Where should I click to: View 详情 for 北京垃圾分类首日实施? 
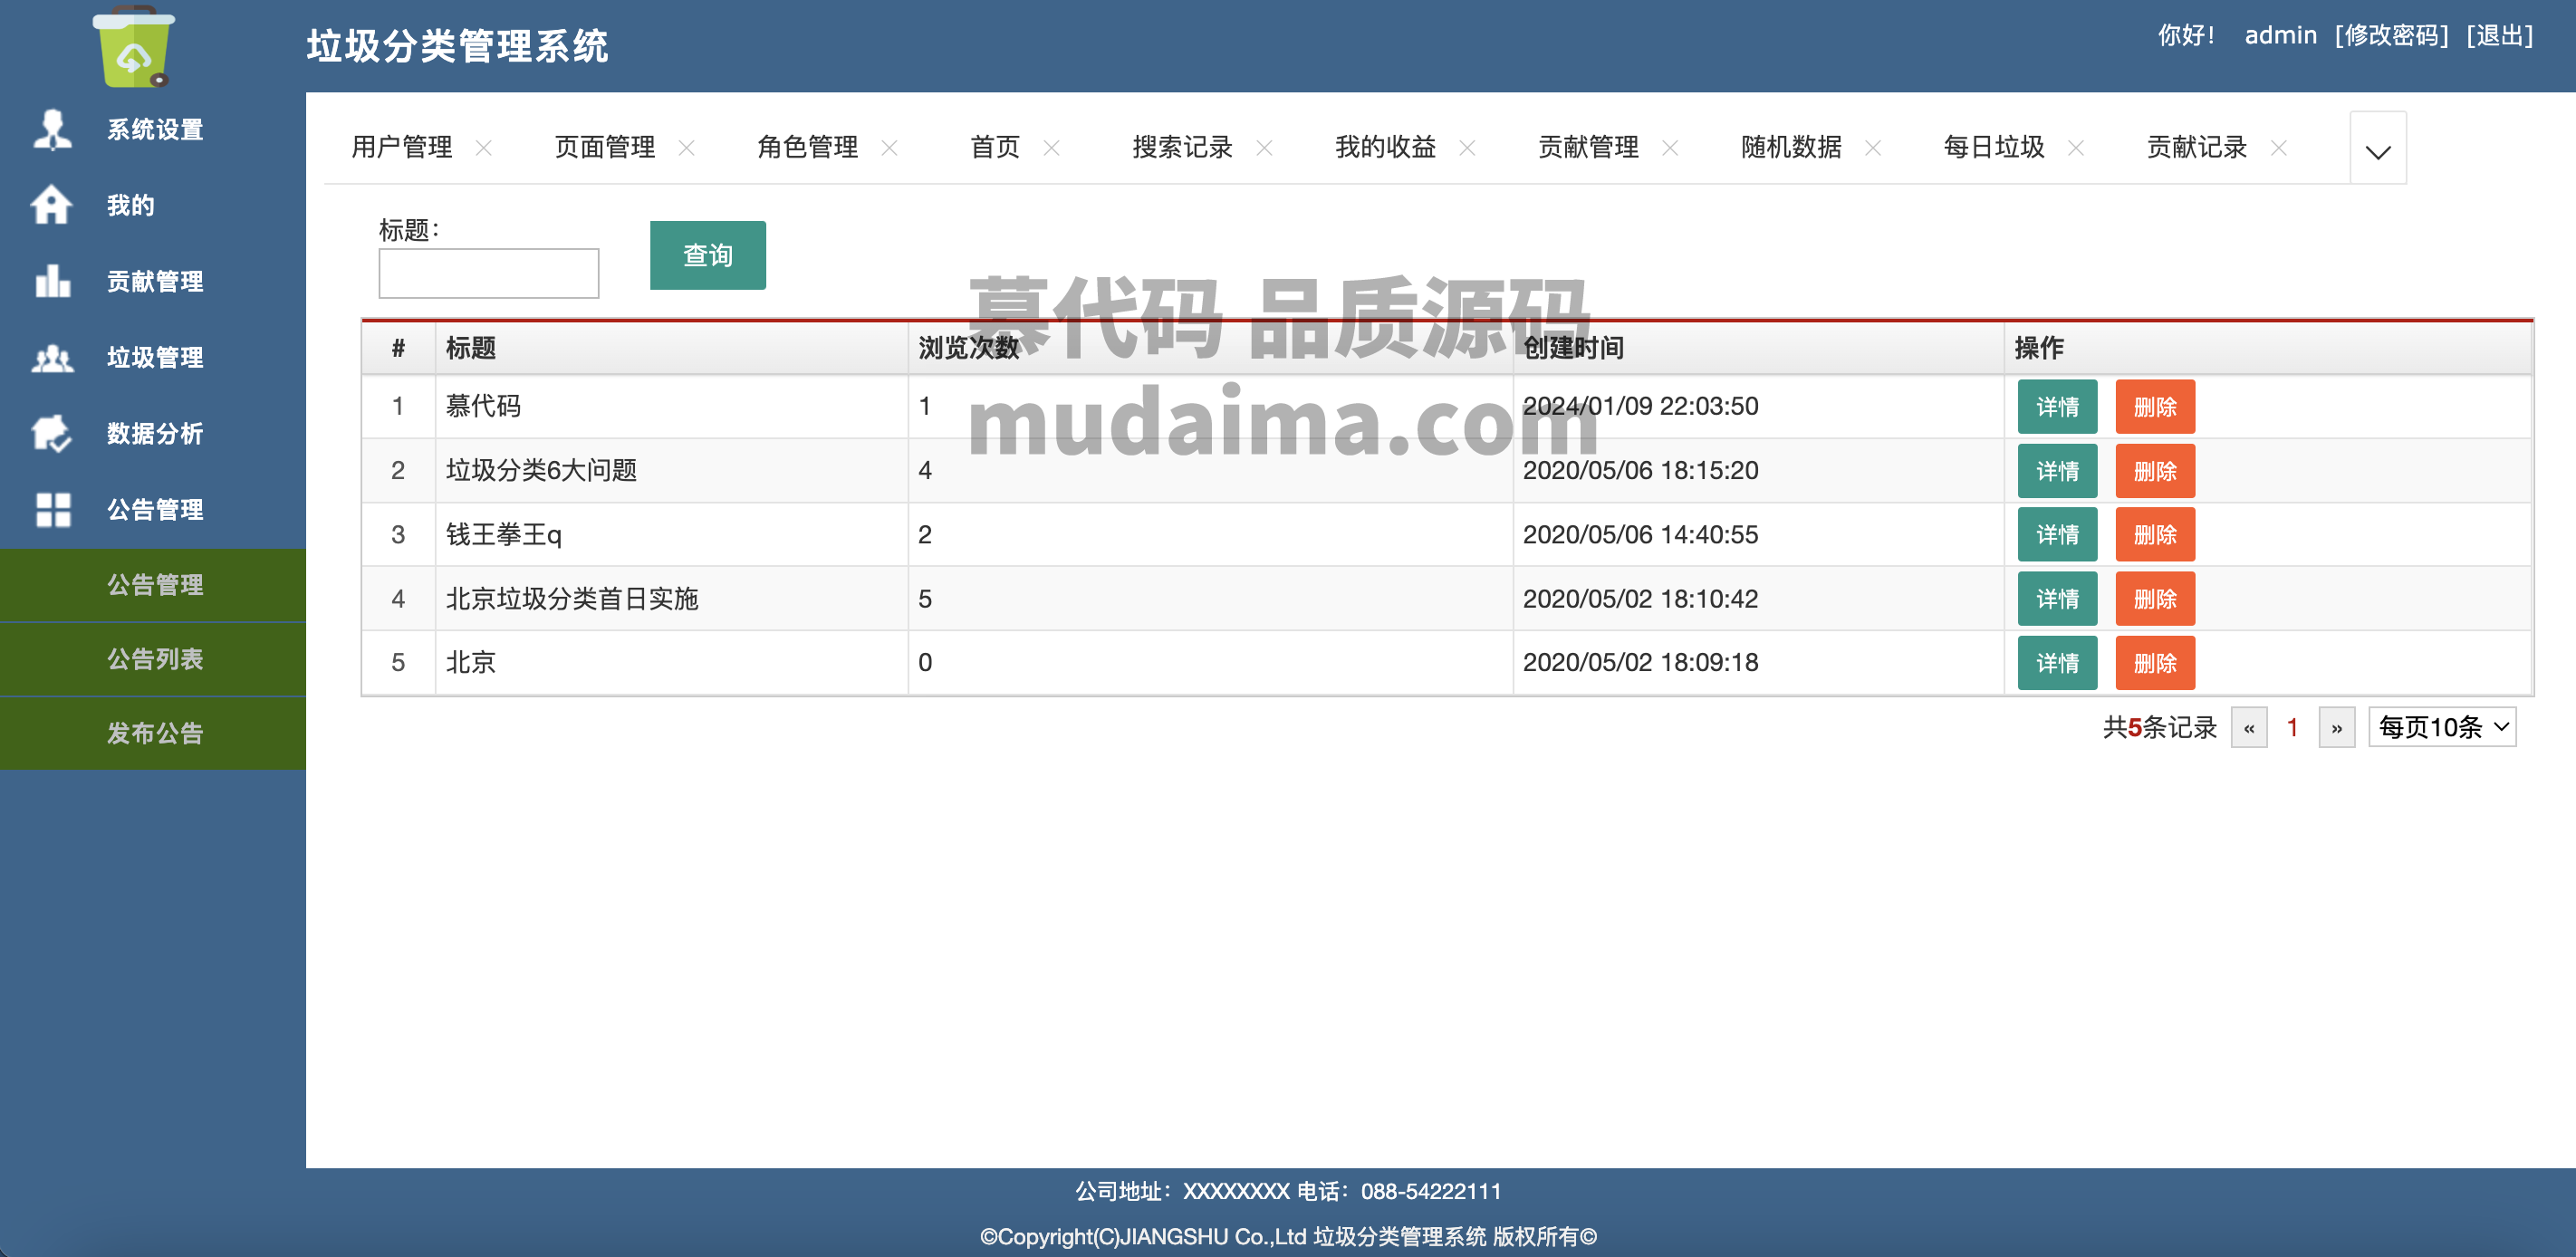click(2057, 599)
